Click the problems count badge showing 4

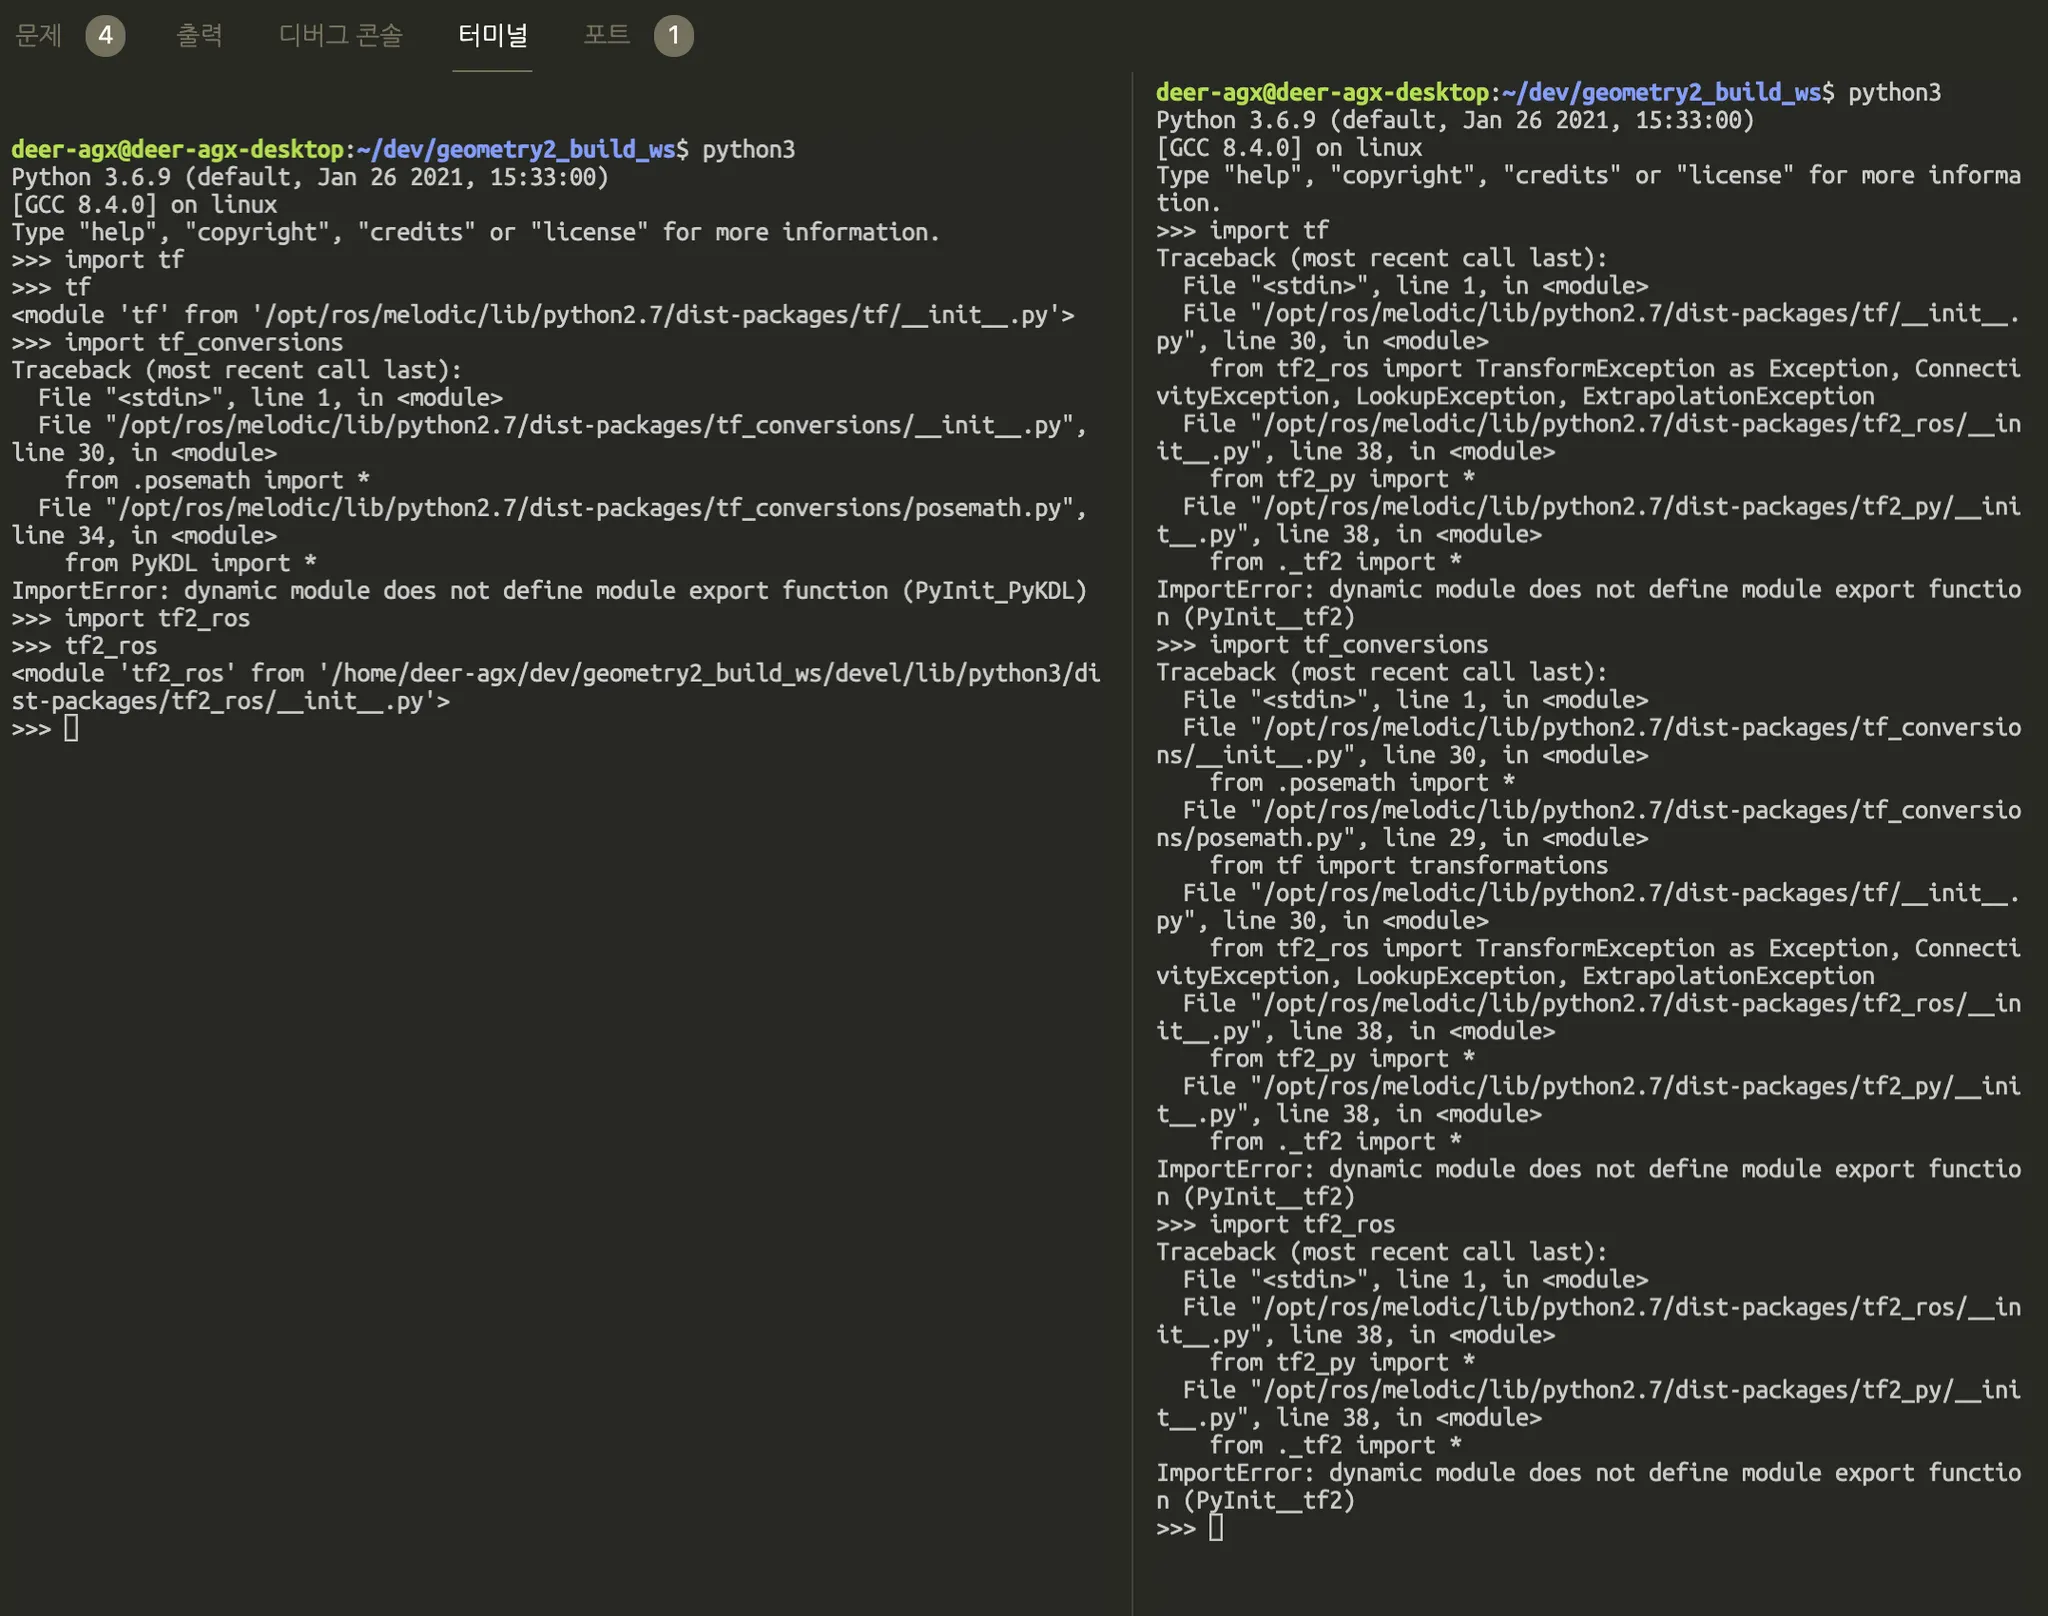coord(105,36)
